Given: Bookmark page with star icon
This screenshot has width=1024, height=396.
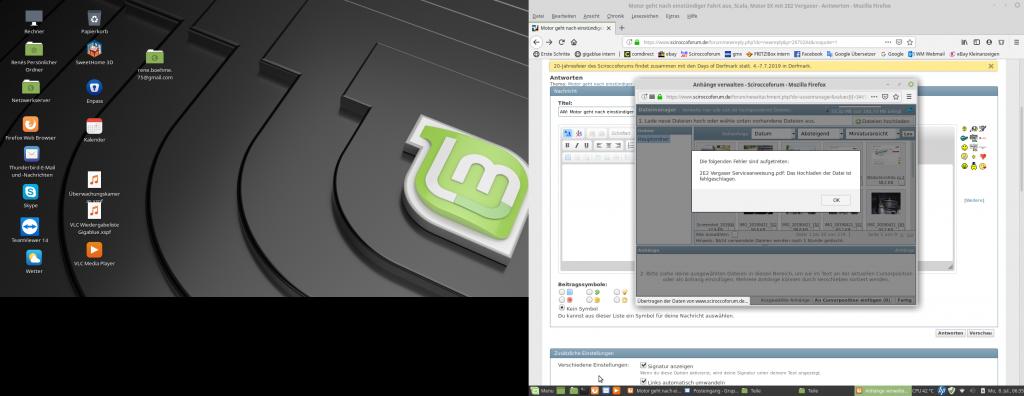Looking at the screenshot, I should [910, 42].
